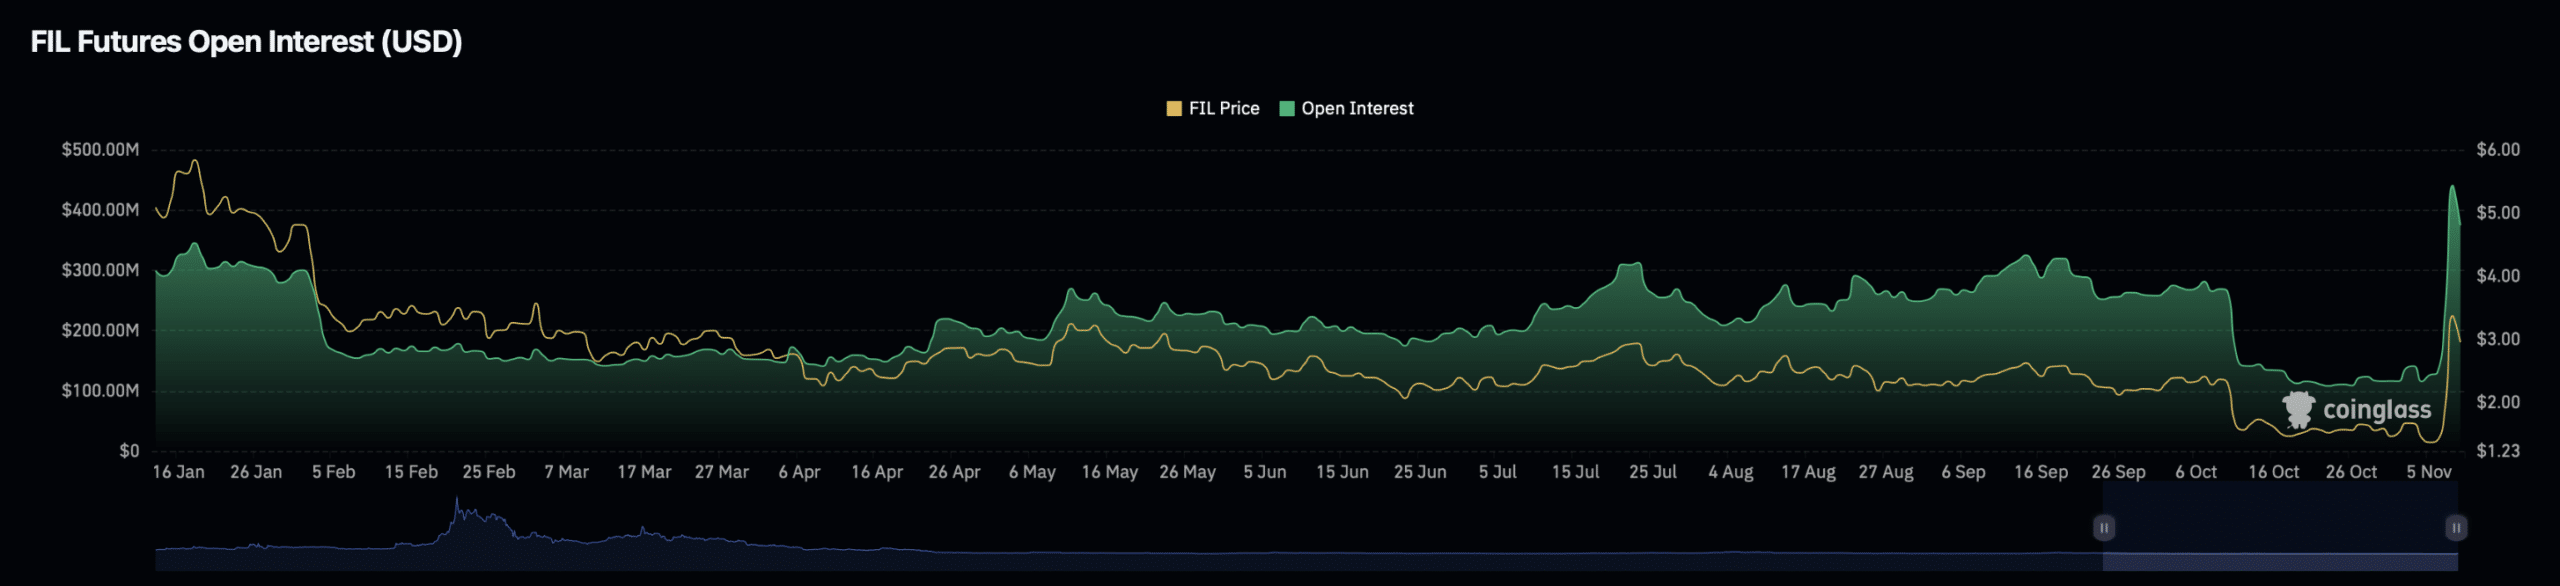2560x586 pixels.
Task: Toggle the Open Interest legend text label
Action: click(x=1357, y=109)
